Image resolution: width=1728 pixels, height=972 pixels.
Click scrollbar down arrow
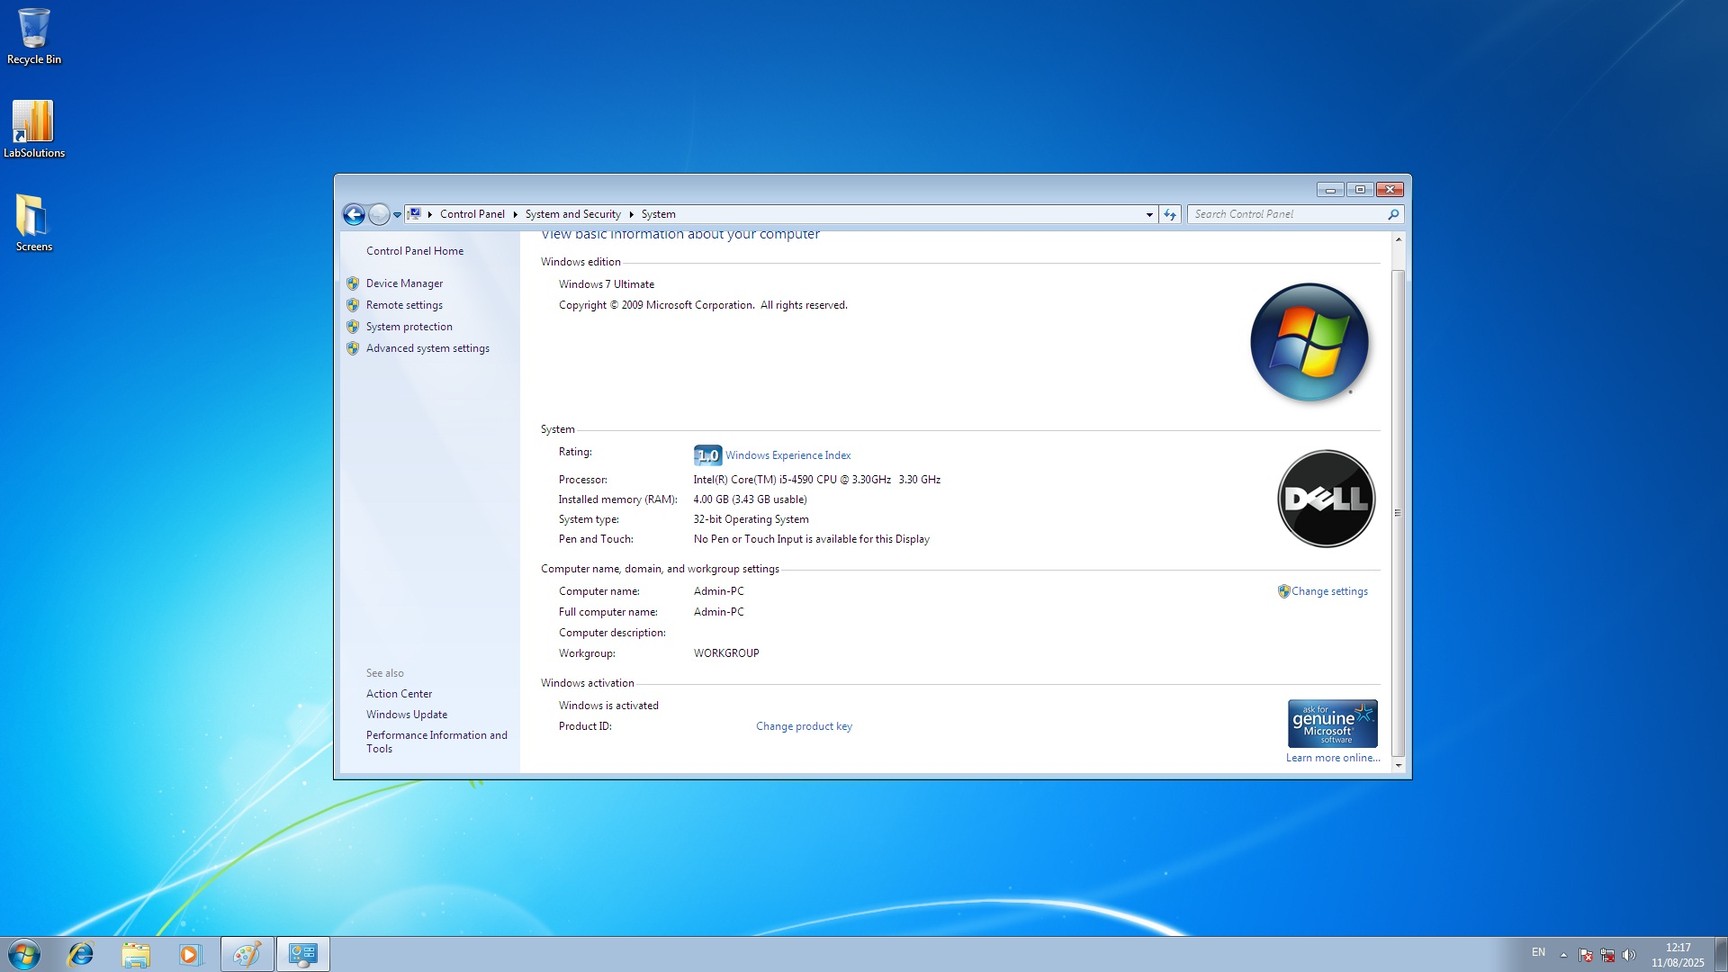(x=1398, y=765)
